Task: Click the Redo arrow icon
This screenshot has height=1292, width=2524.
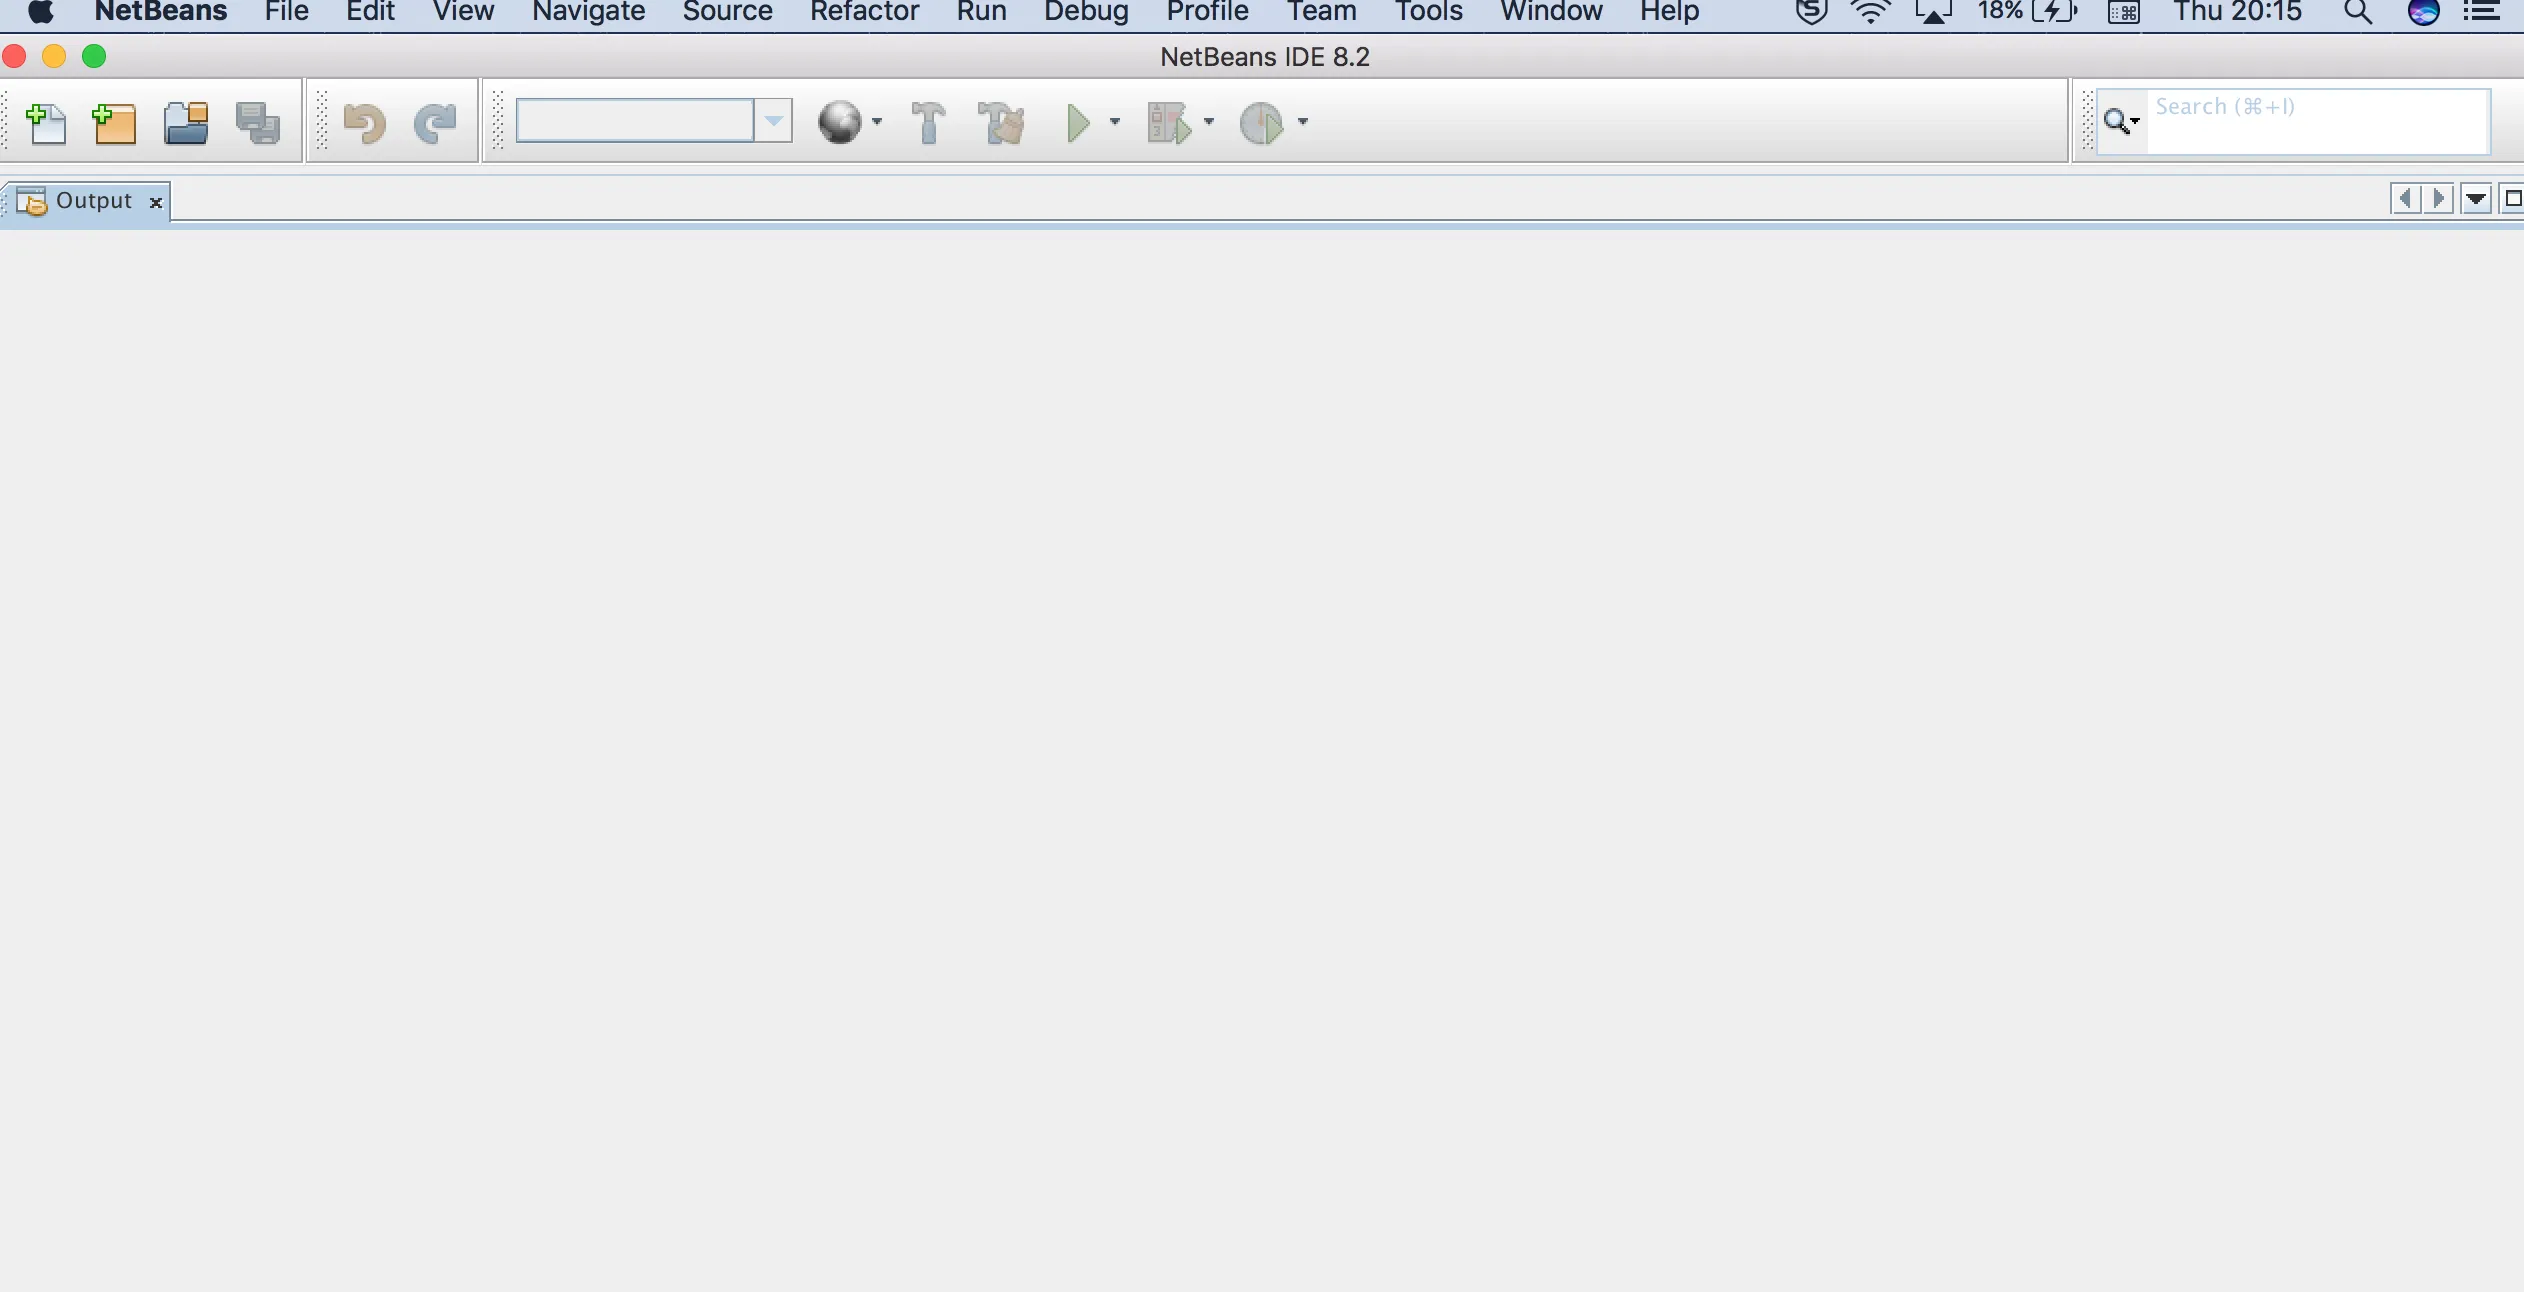Action: tap(436, 124)
